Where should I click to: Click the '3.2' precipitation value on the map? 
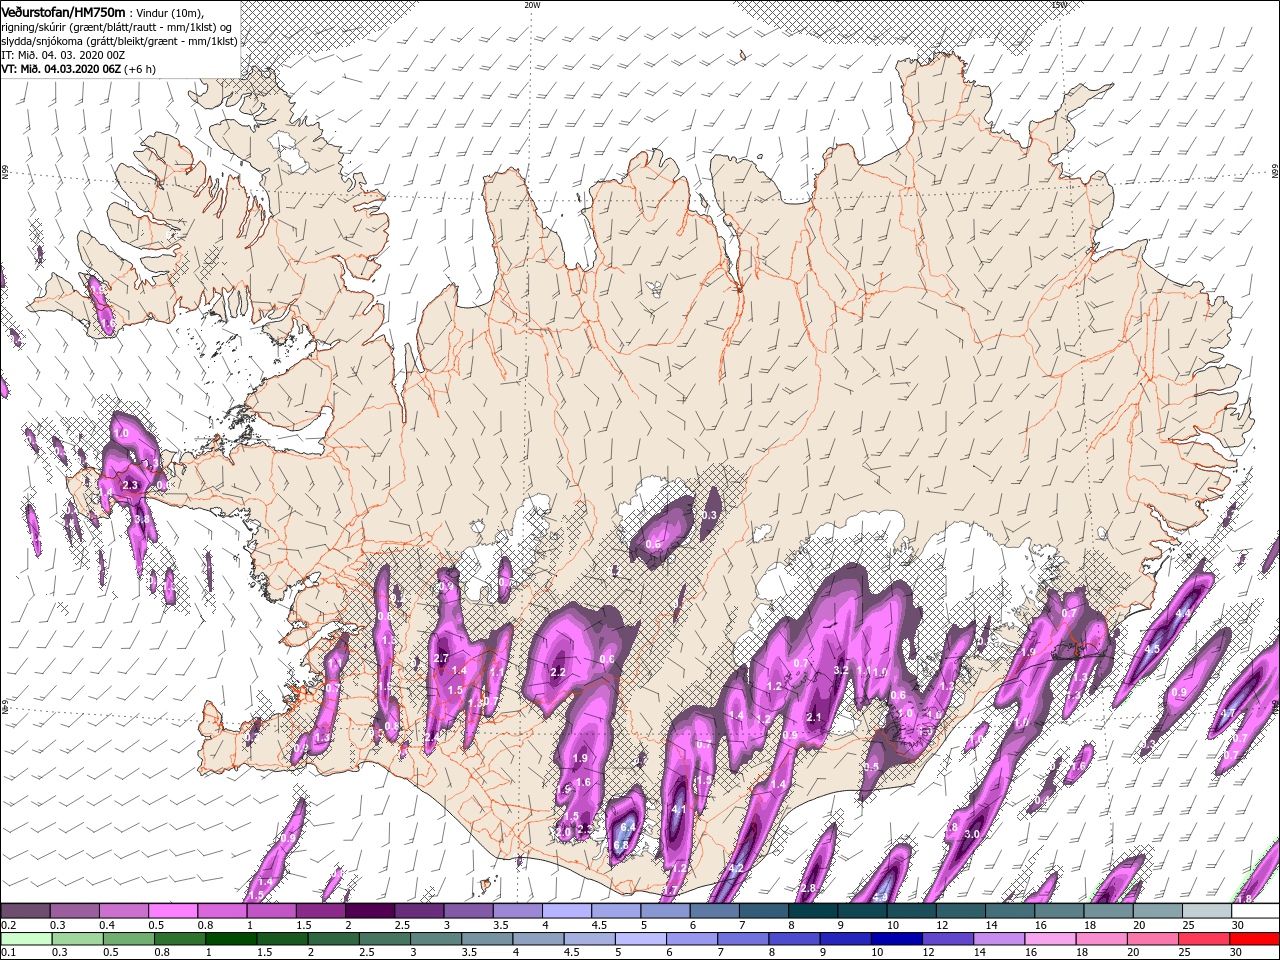[x=841, y=669]
